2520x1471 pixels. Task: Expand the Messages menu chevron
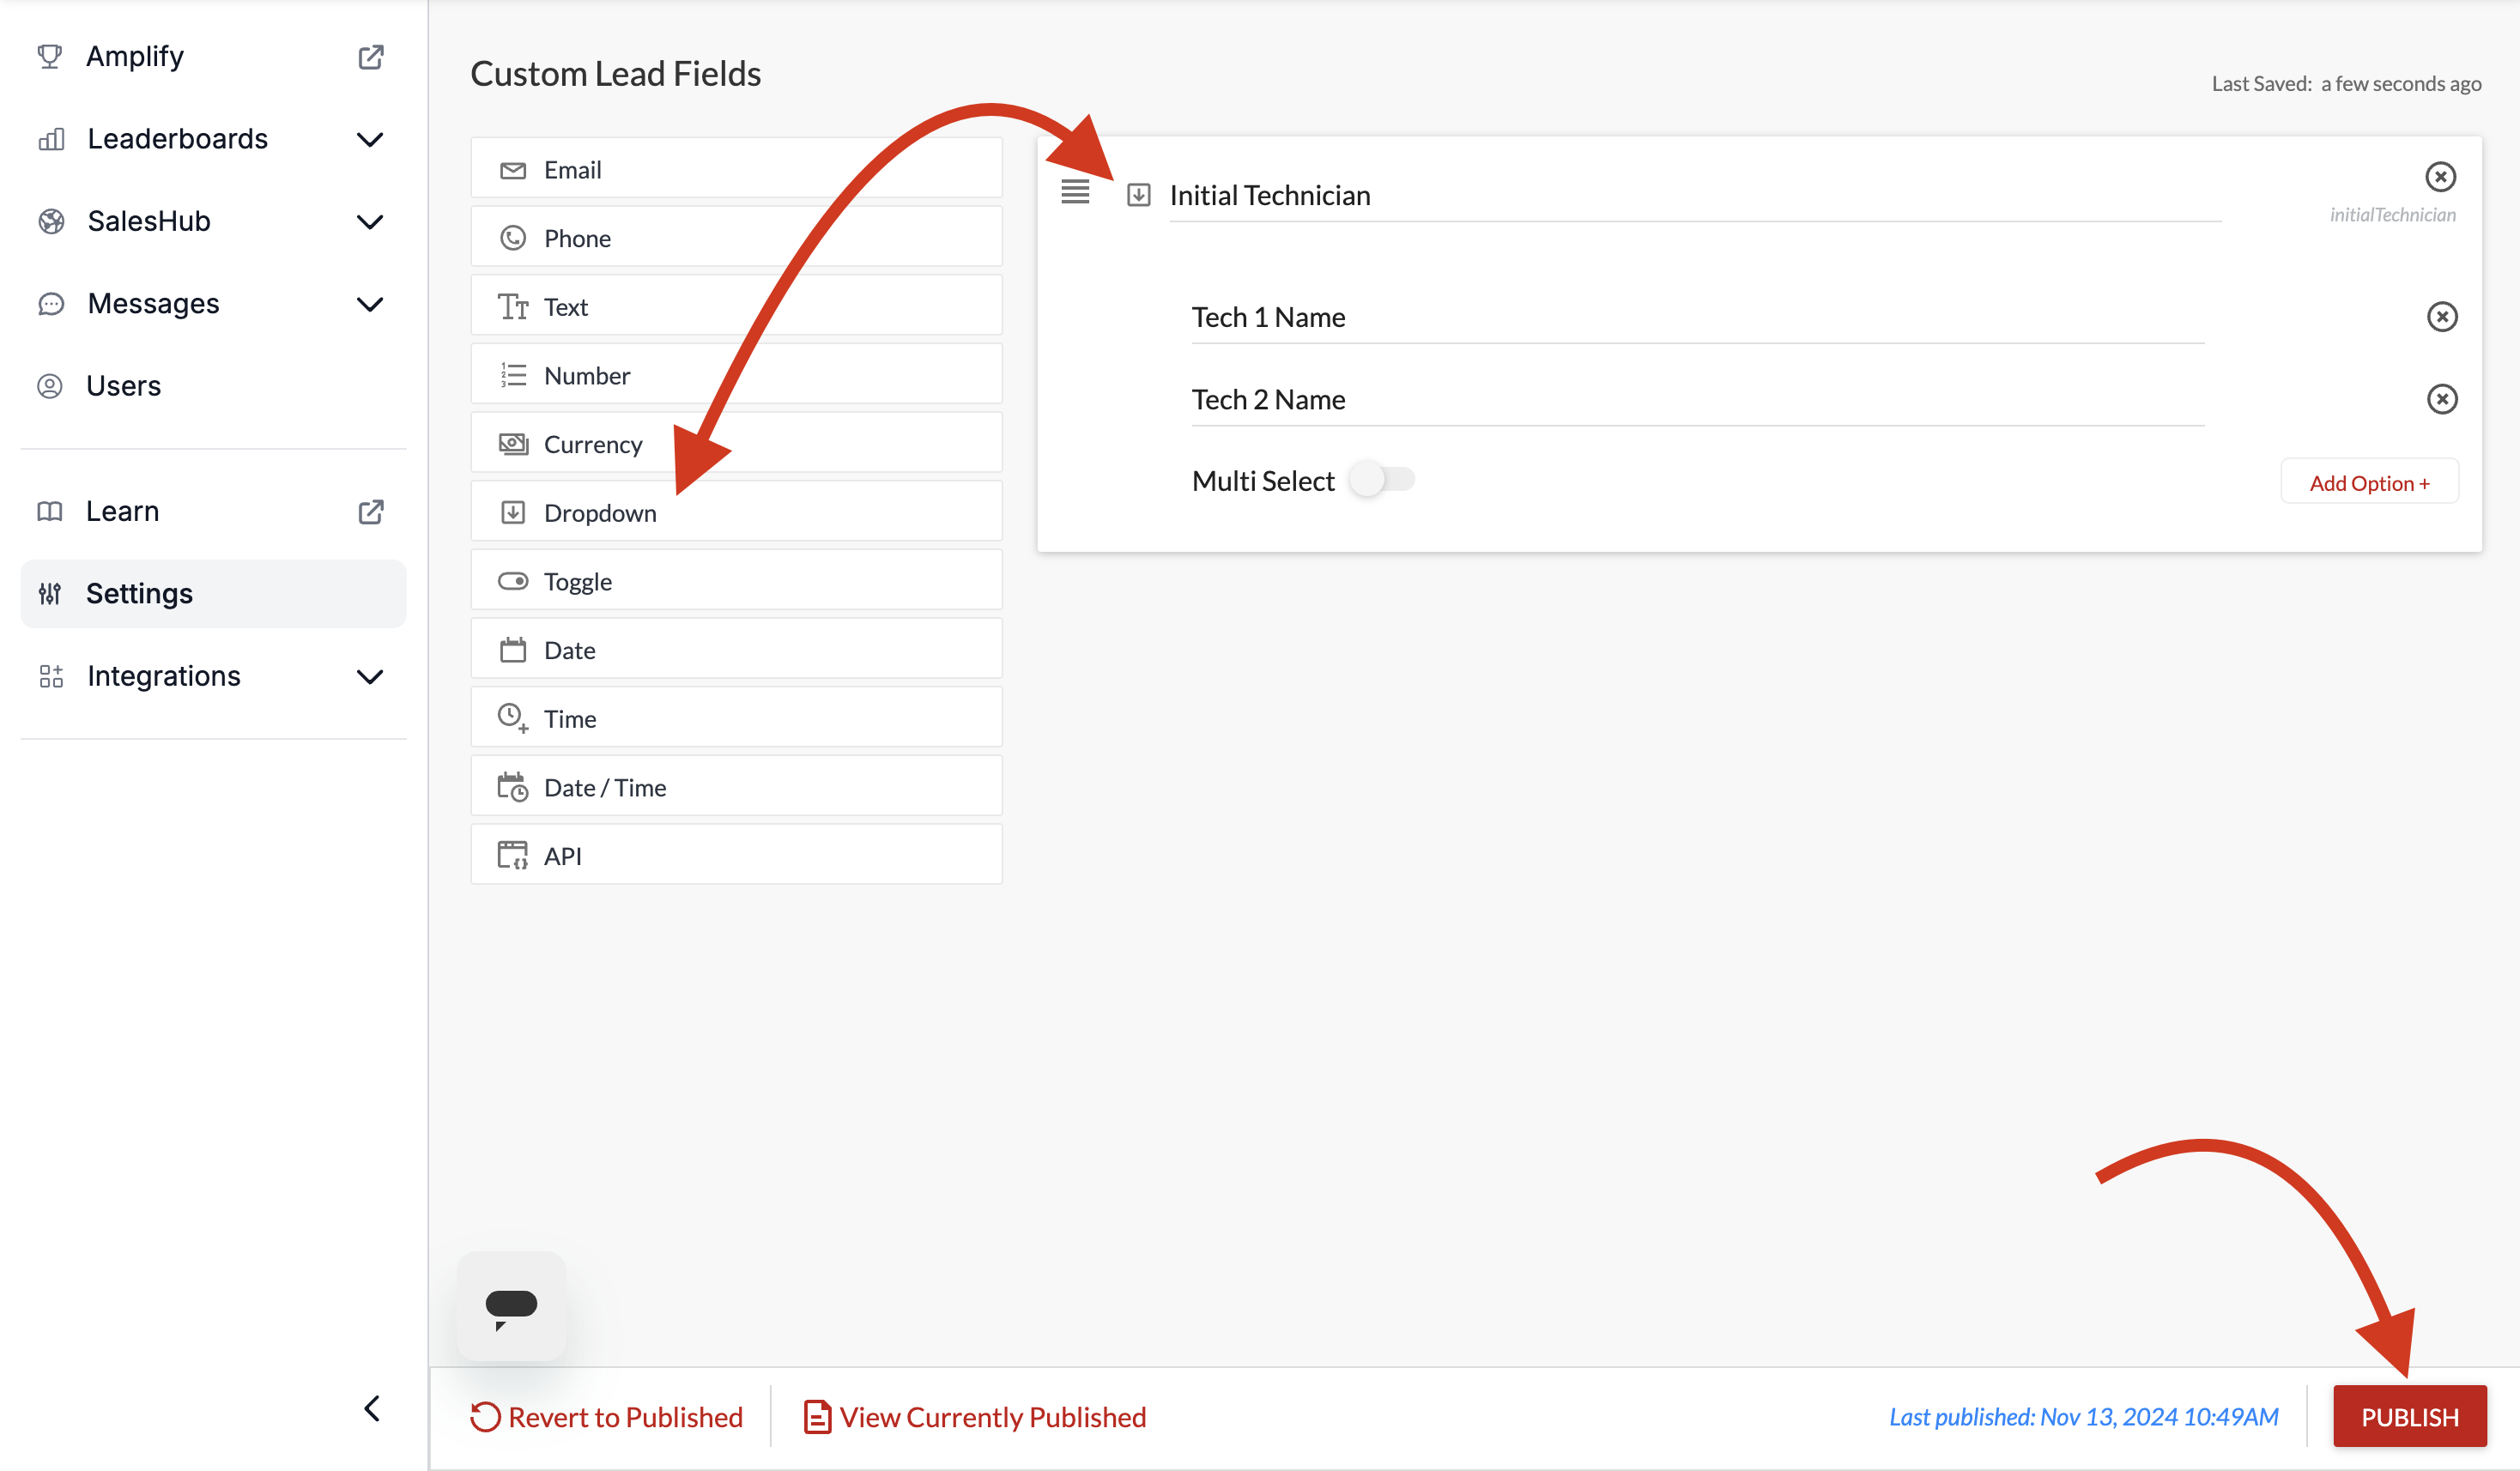(x=370, y=304)
